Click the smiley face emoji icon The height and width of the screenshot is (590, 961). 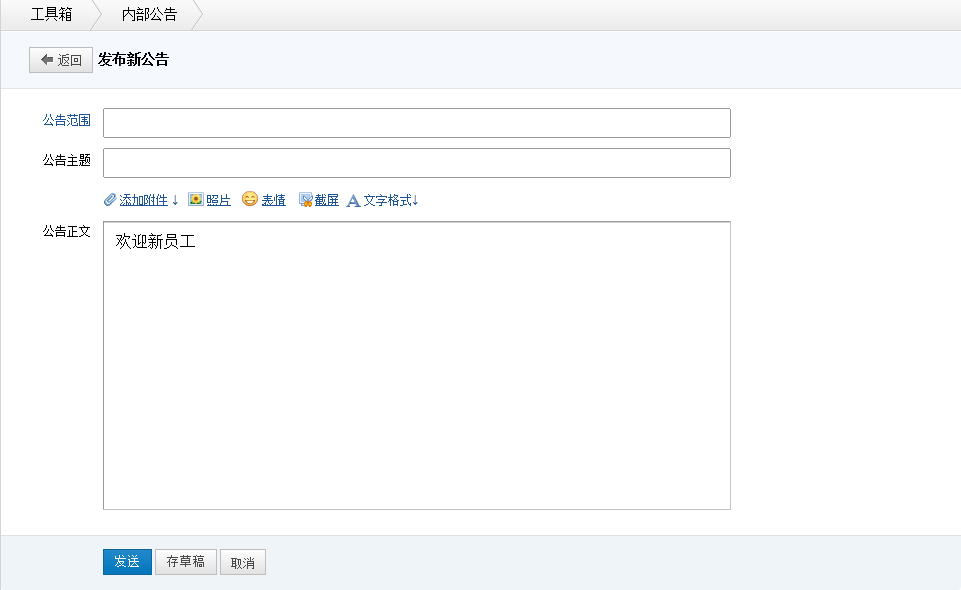[x=250, y=200]
